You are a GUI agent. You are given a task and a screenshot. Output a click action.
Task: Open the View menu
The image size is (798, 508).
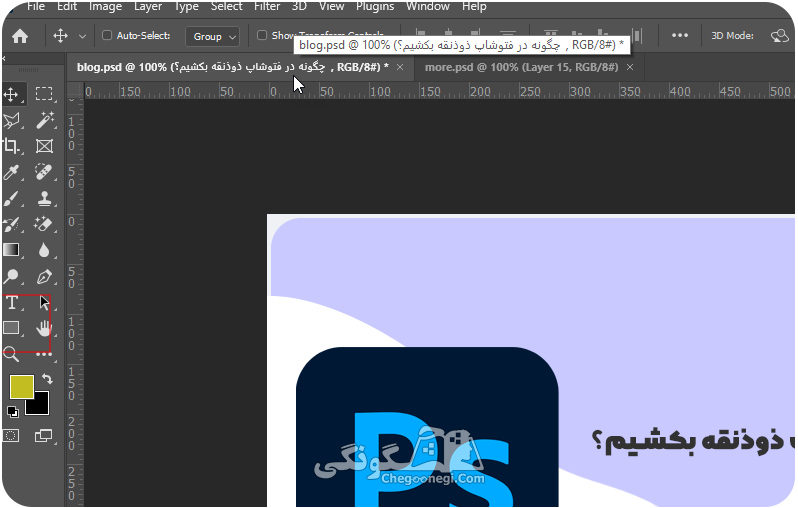click(331, 7)
